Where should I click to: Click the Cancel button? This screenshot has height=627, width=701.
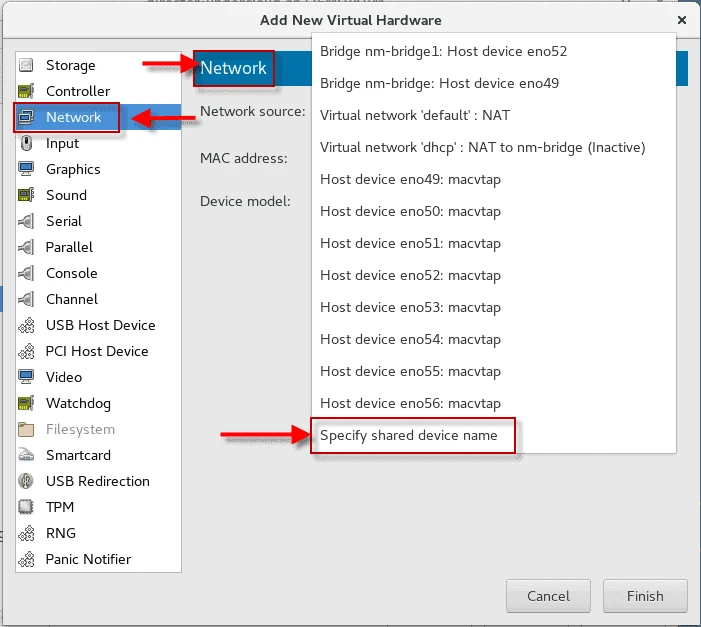[548, 596]
